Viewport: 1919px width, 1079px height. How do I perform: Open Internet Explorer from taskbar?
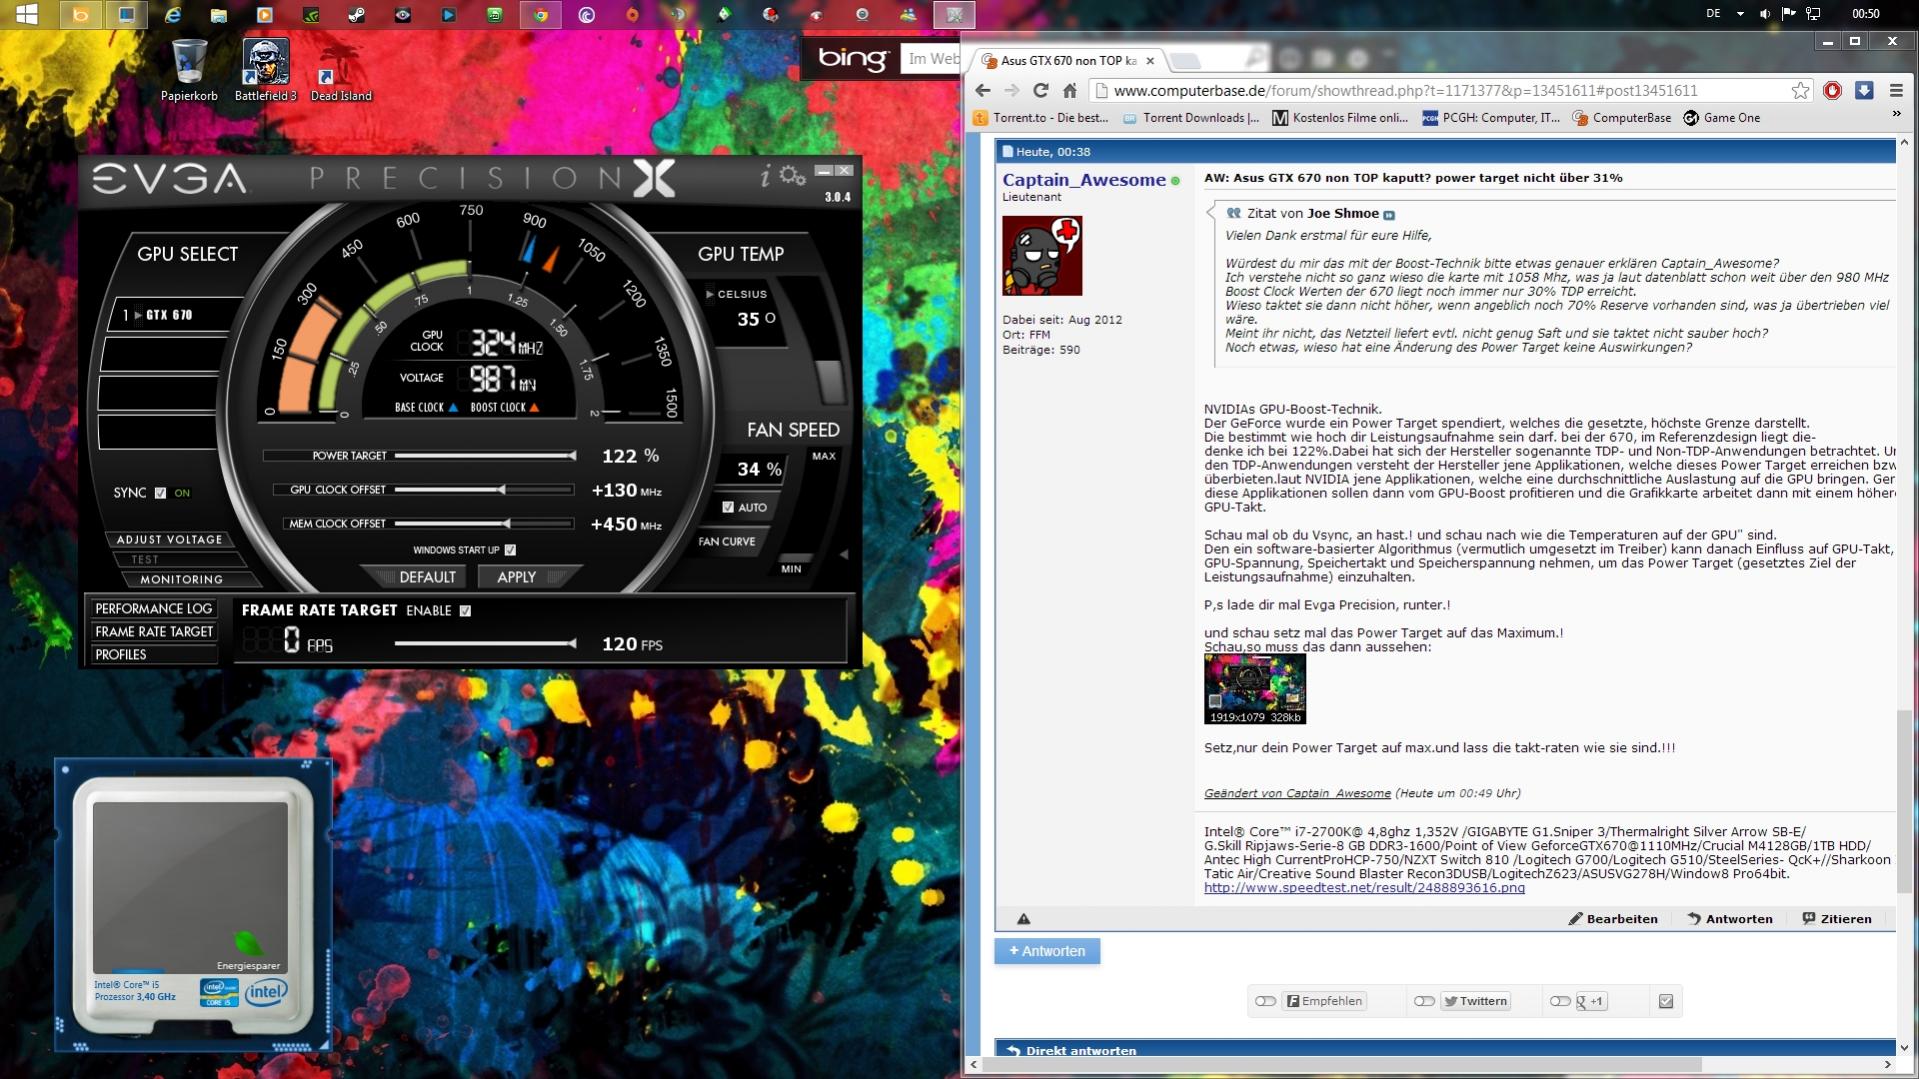[173, 15]
